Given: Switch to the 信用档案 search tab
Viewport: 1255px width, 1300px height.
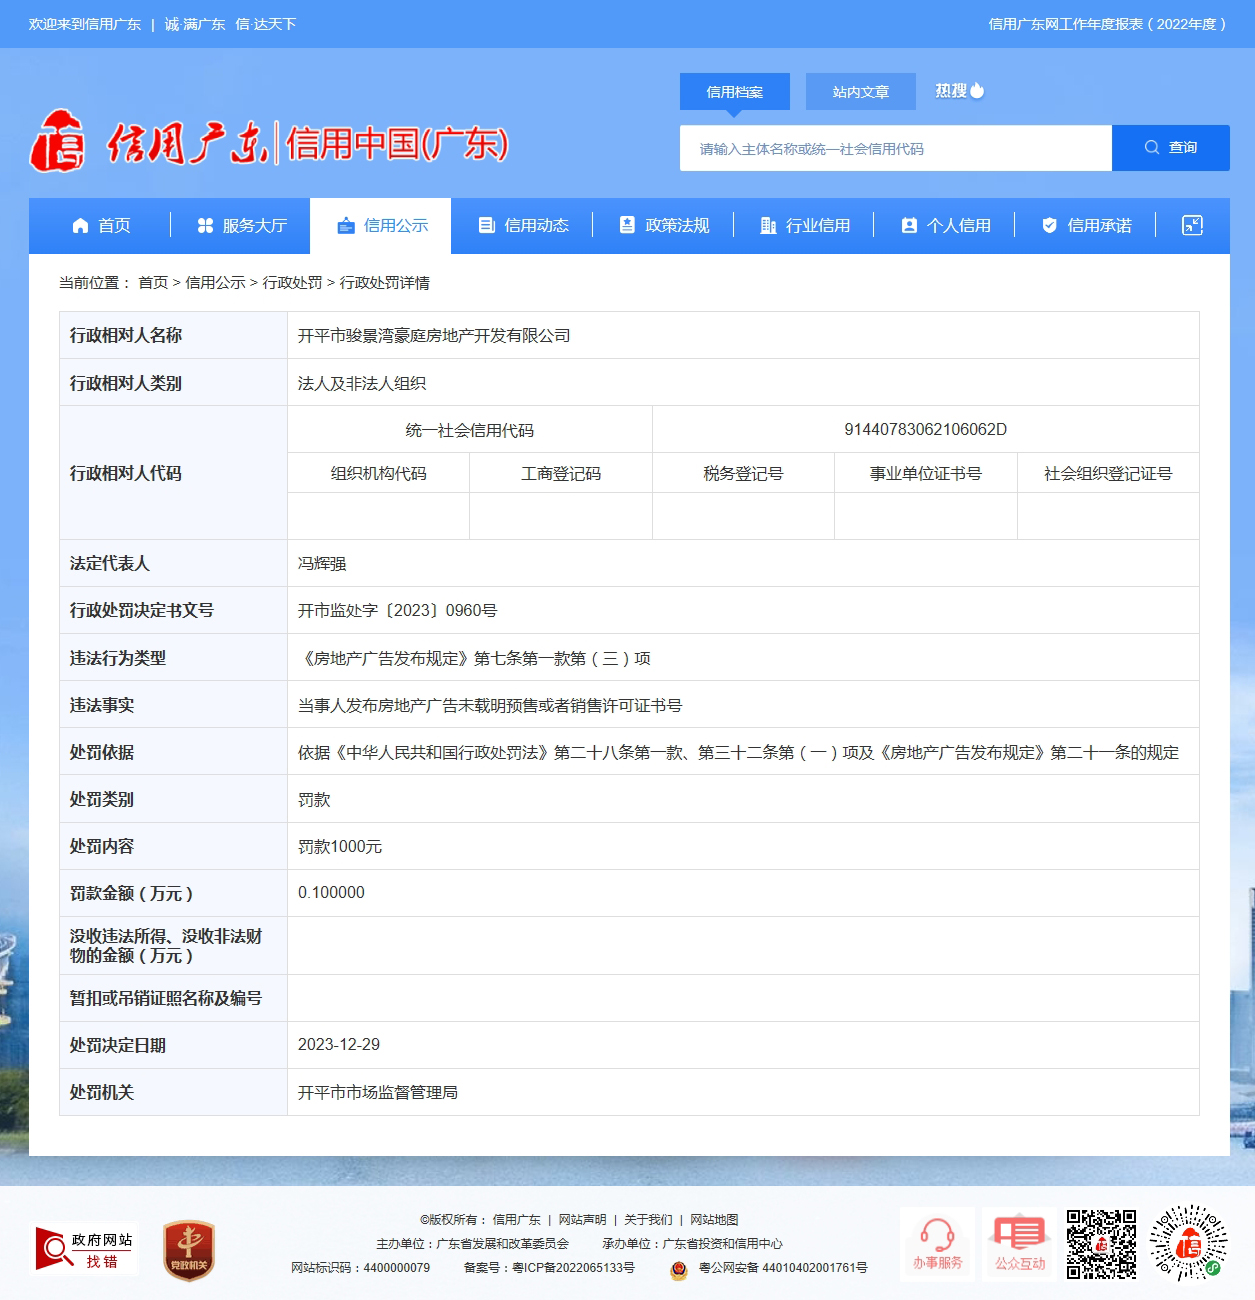Looking at the screenshot, I should tap(734, 92).
